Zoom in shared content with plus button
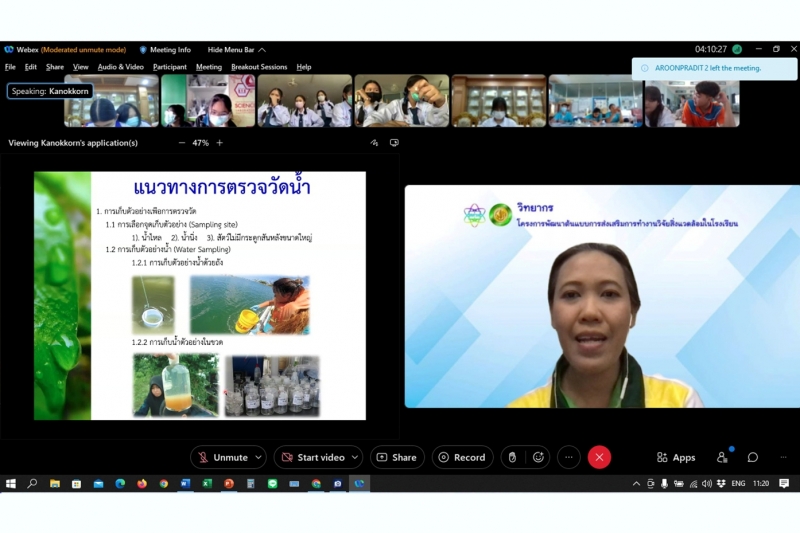Image resolution: width=800 pixels, height=533 pixels. point(220,143)
